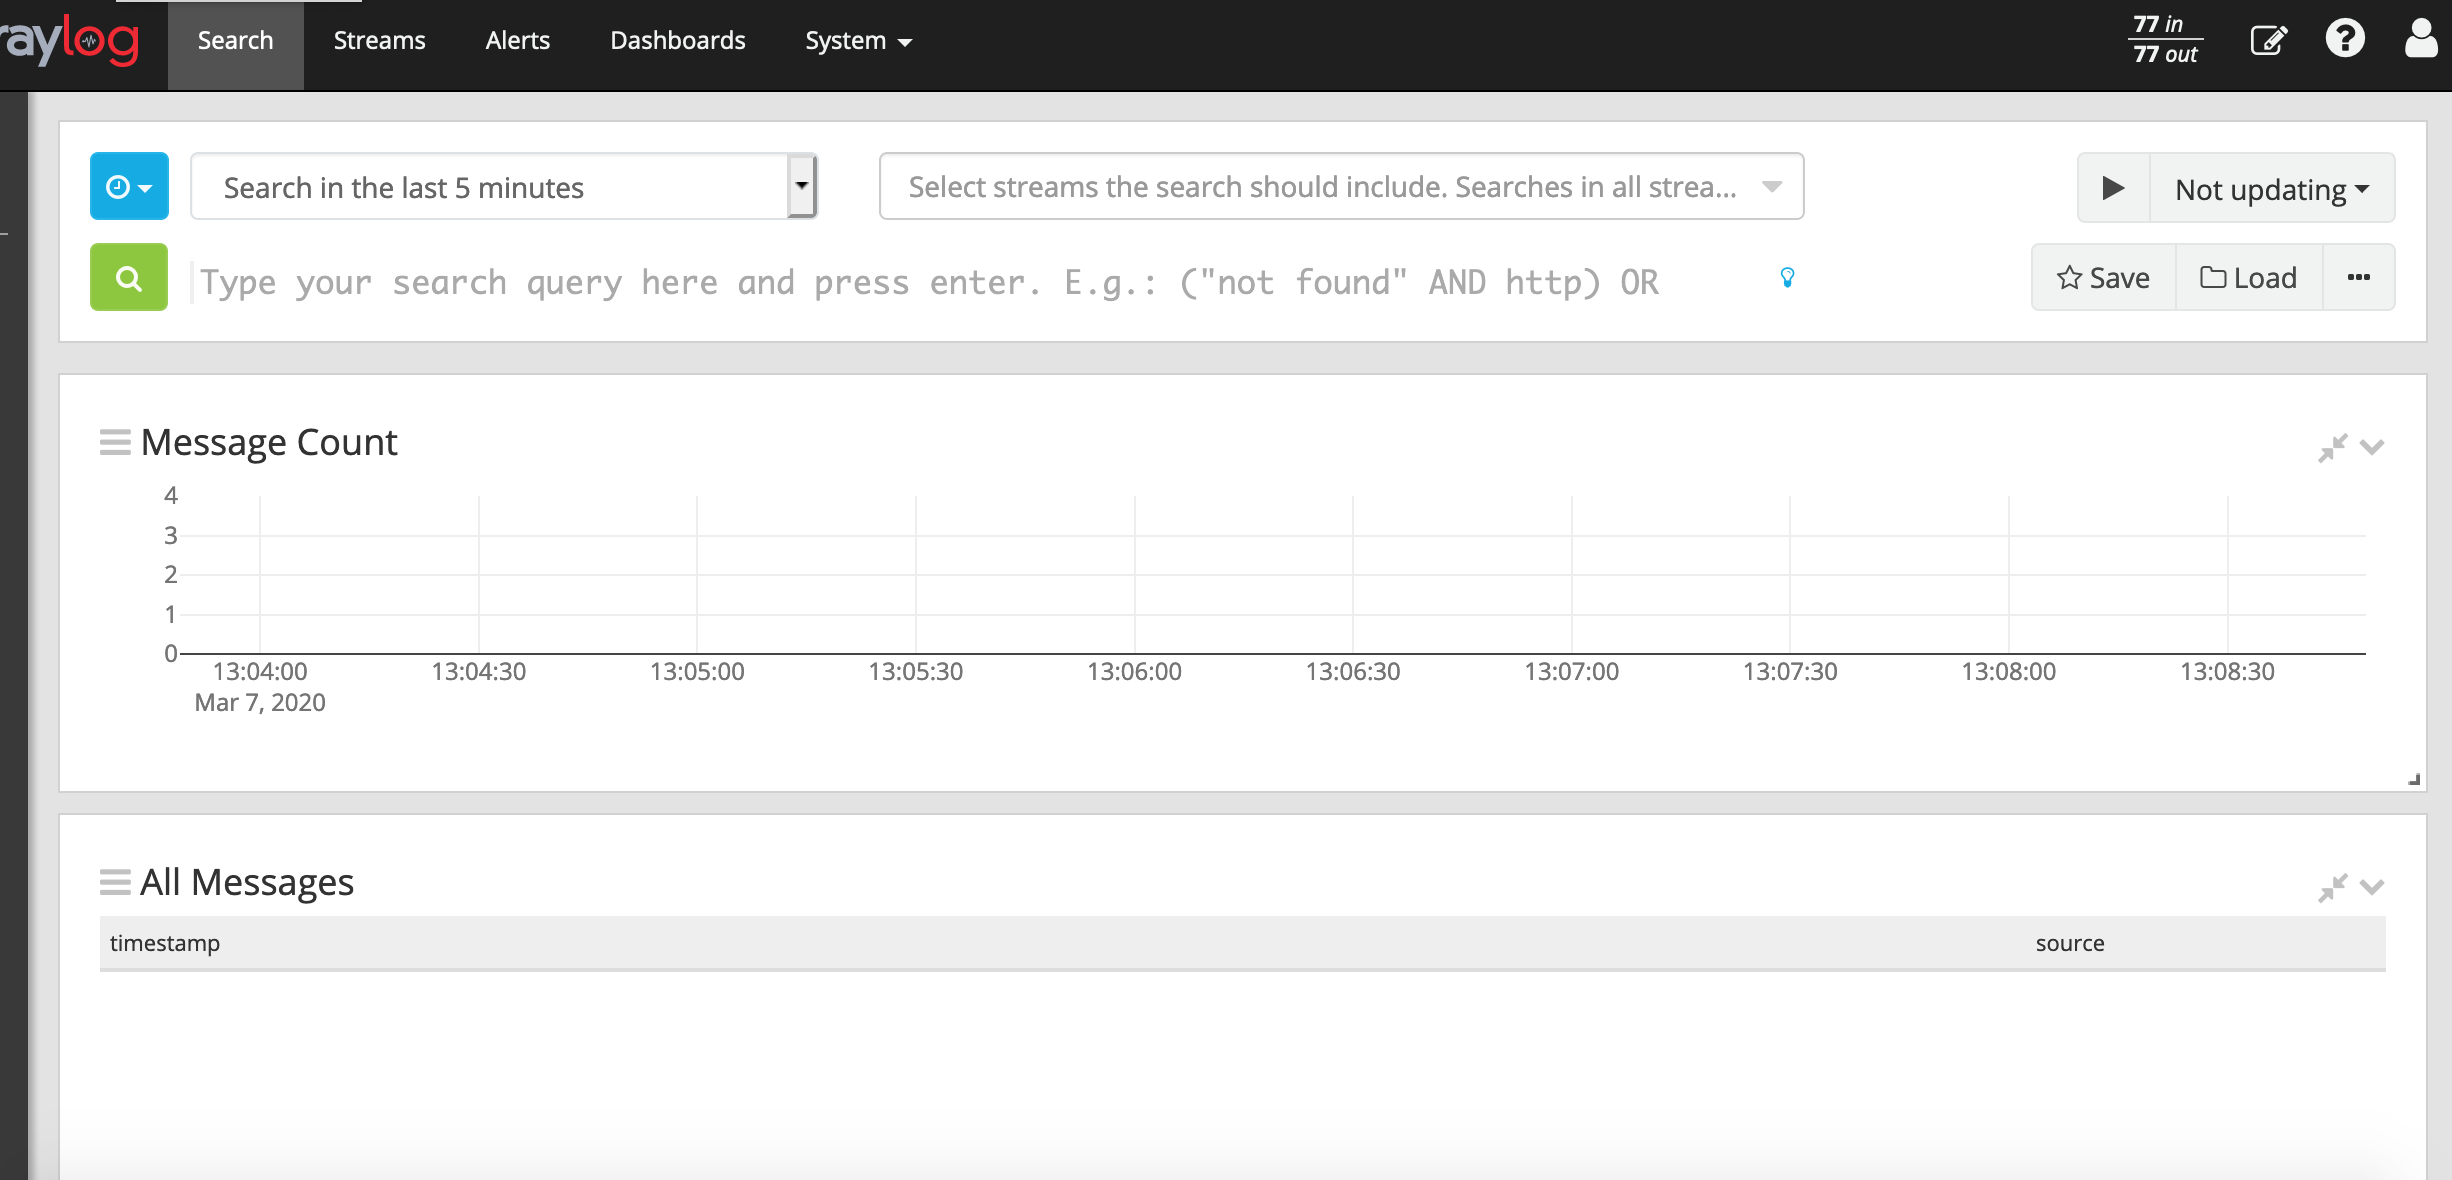Collapse the Message Count widget

pyautogui.click(x=2334, y=448)
